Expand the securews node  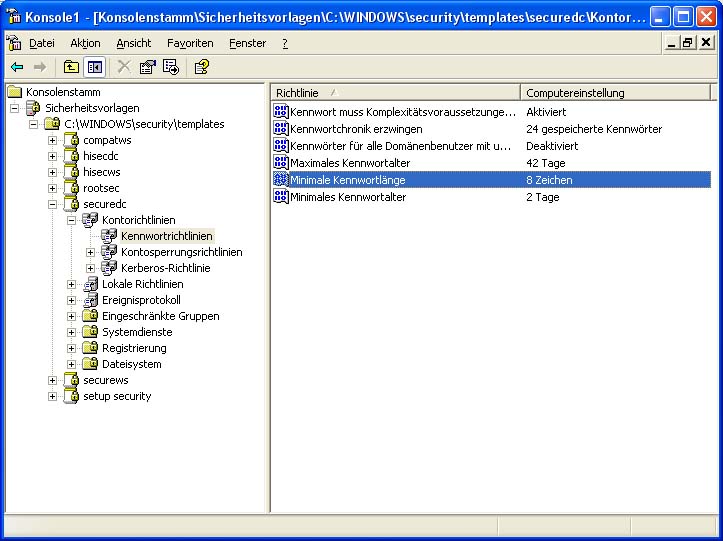(52, 380)
